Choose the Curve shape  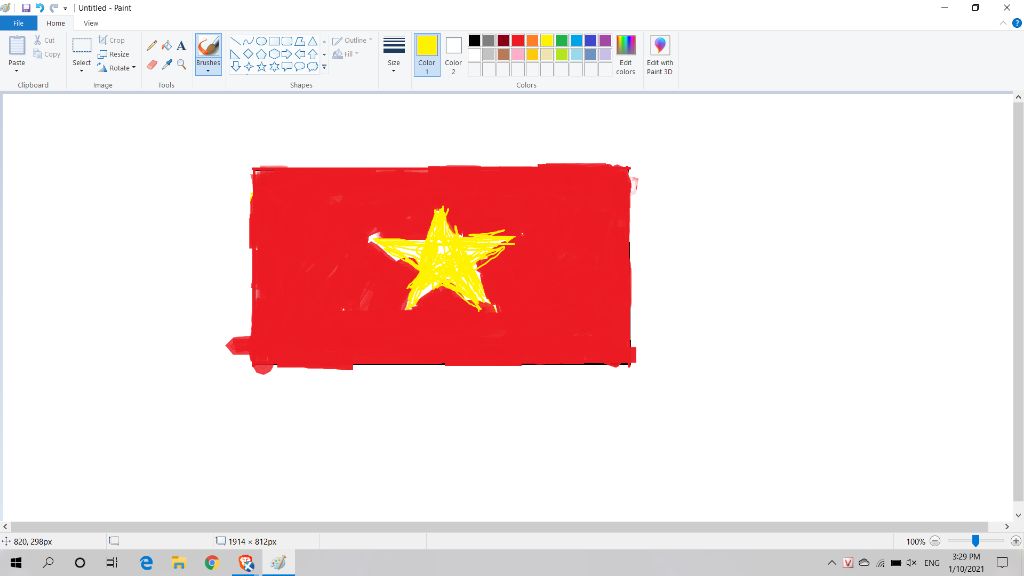point(248,41)
